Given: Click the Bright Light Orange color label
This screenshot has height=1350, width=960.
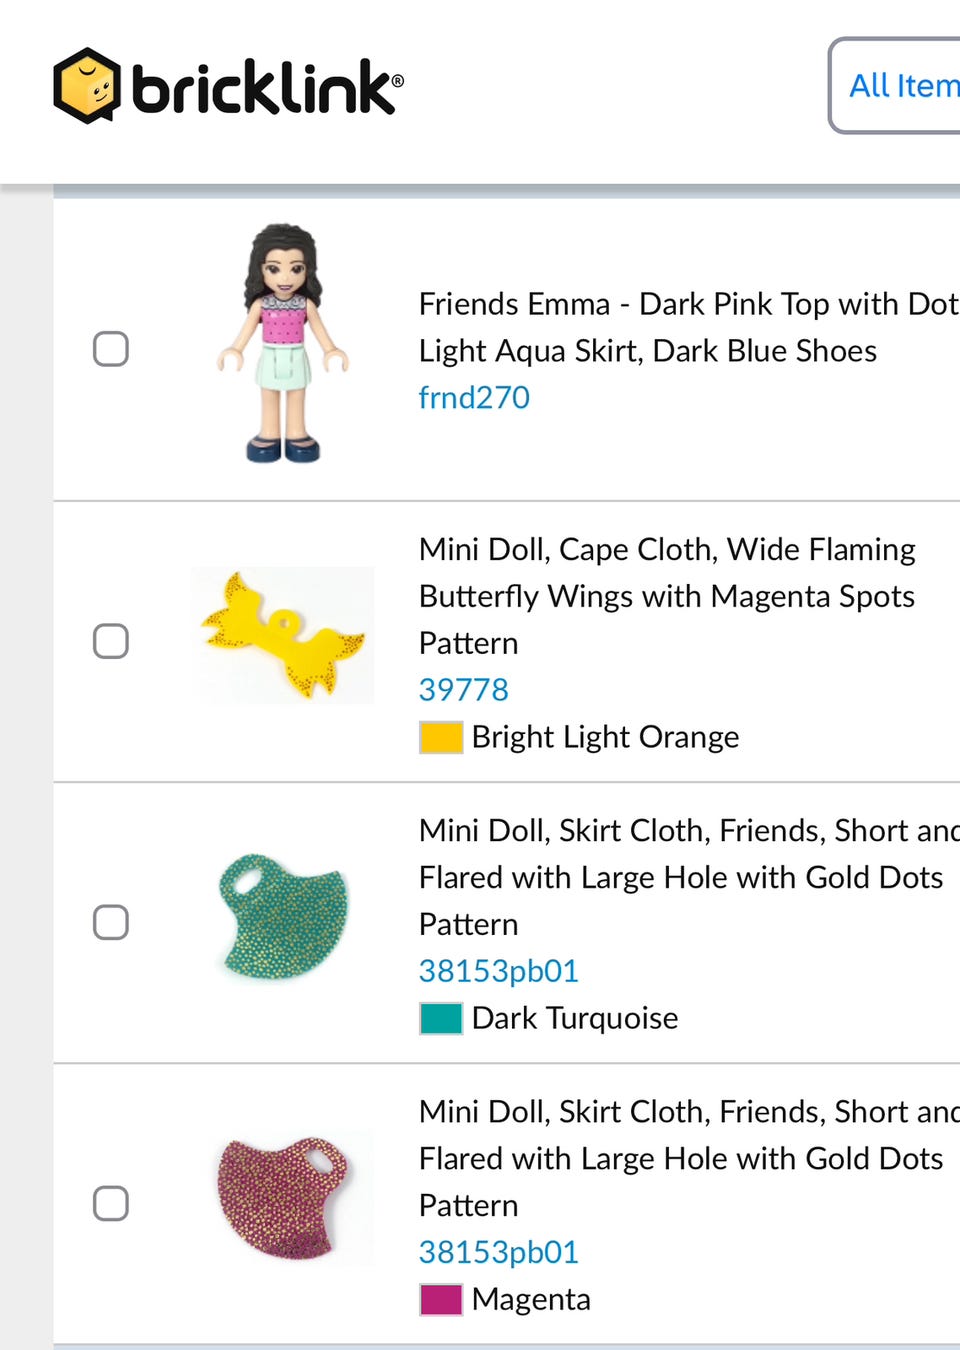Looking at the screenshot, I should point(605,737).
